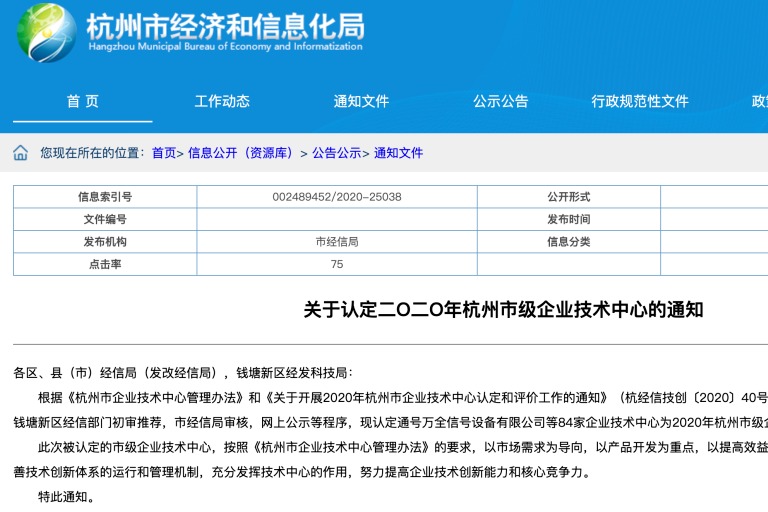Image resolution: width=768 pixels, height=512 pixels.
Task: Click the 点击率 table label
Action: (x=105, y=265)
